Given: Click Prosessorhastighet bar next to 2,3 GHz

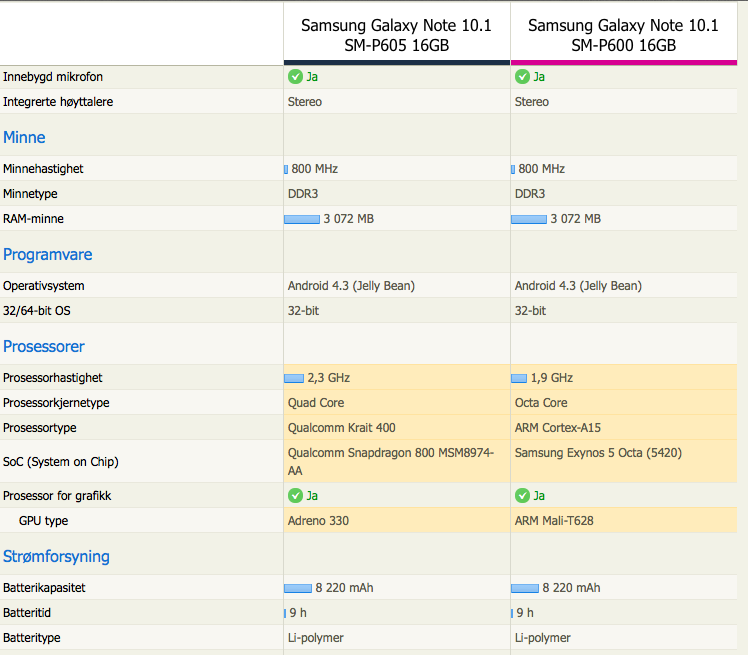Looking at the screenshot, I should [x=294, y=378].
